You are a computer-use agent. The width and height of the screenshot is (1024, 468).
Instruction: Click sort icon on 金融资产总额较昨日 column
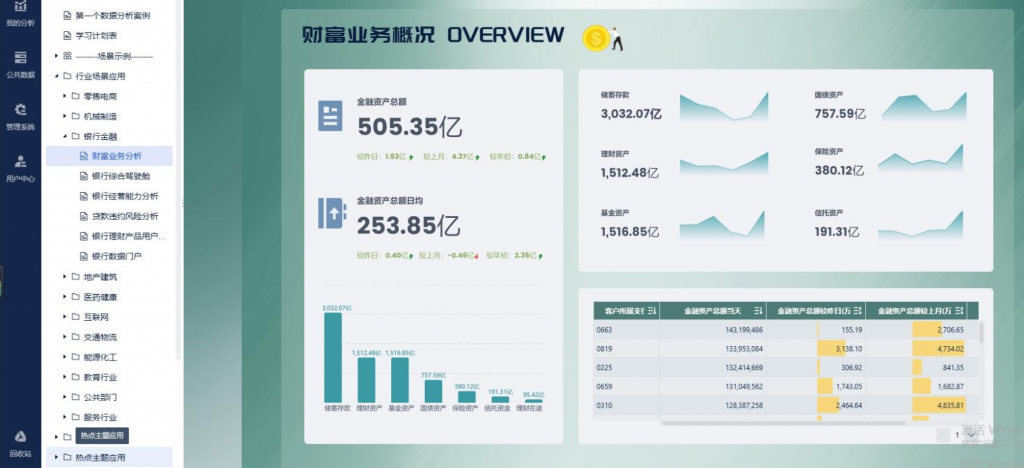(x=859, y=311)
